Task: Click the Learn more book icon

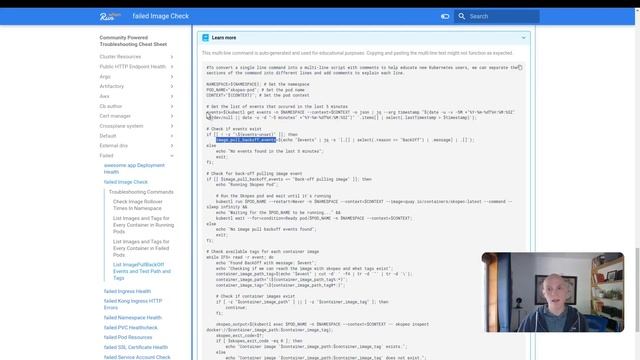Action: pyautogui.click(x=206, y=38)
